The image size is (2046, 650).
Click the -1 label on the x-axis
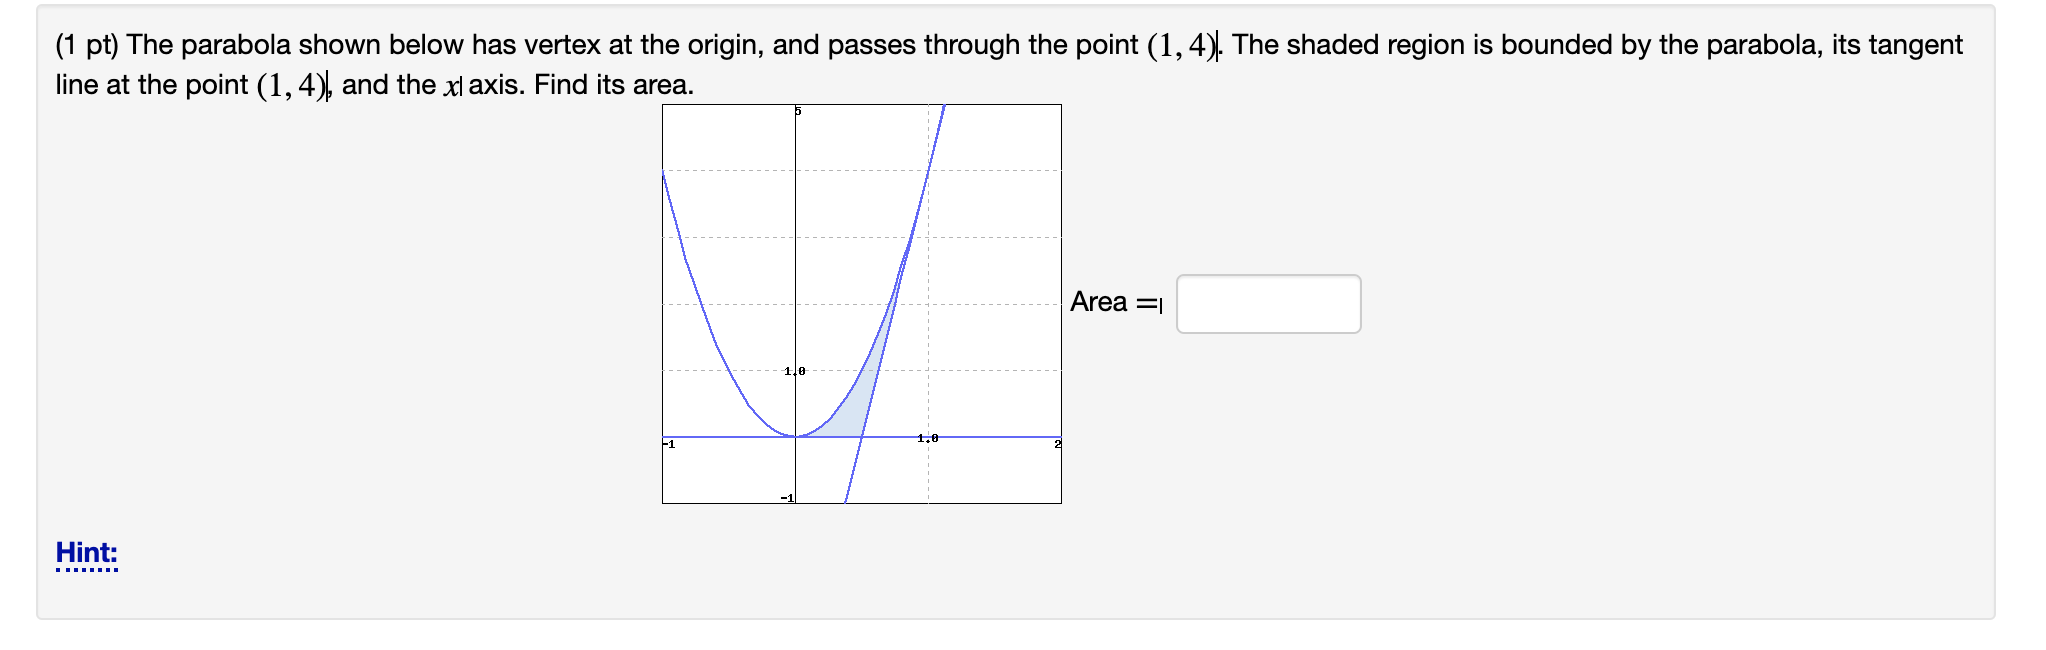[x=668, y=442]
